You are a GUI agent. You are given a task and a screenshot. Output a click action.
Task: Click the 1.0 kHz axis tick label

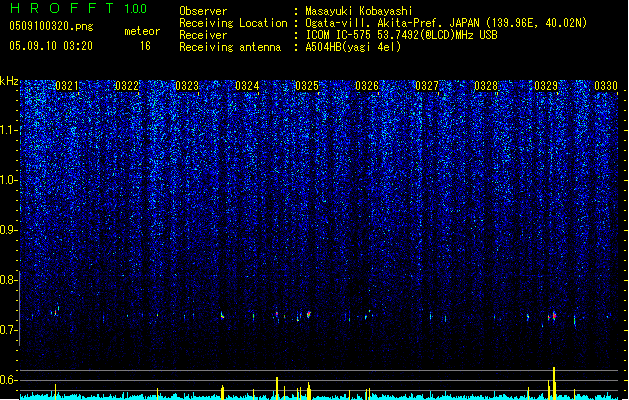tap(8, 180)
